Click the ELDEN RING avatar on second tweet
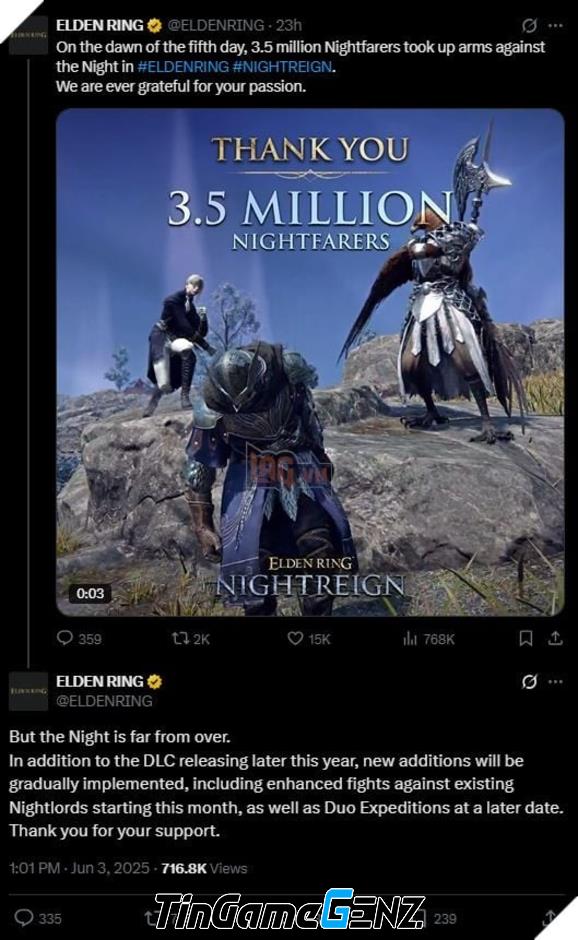 [28, 691]
